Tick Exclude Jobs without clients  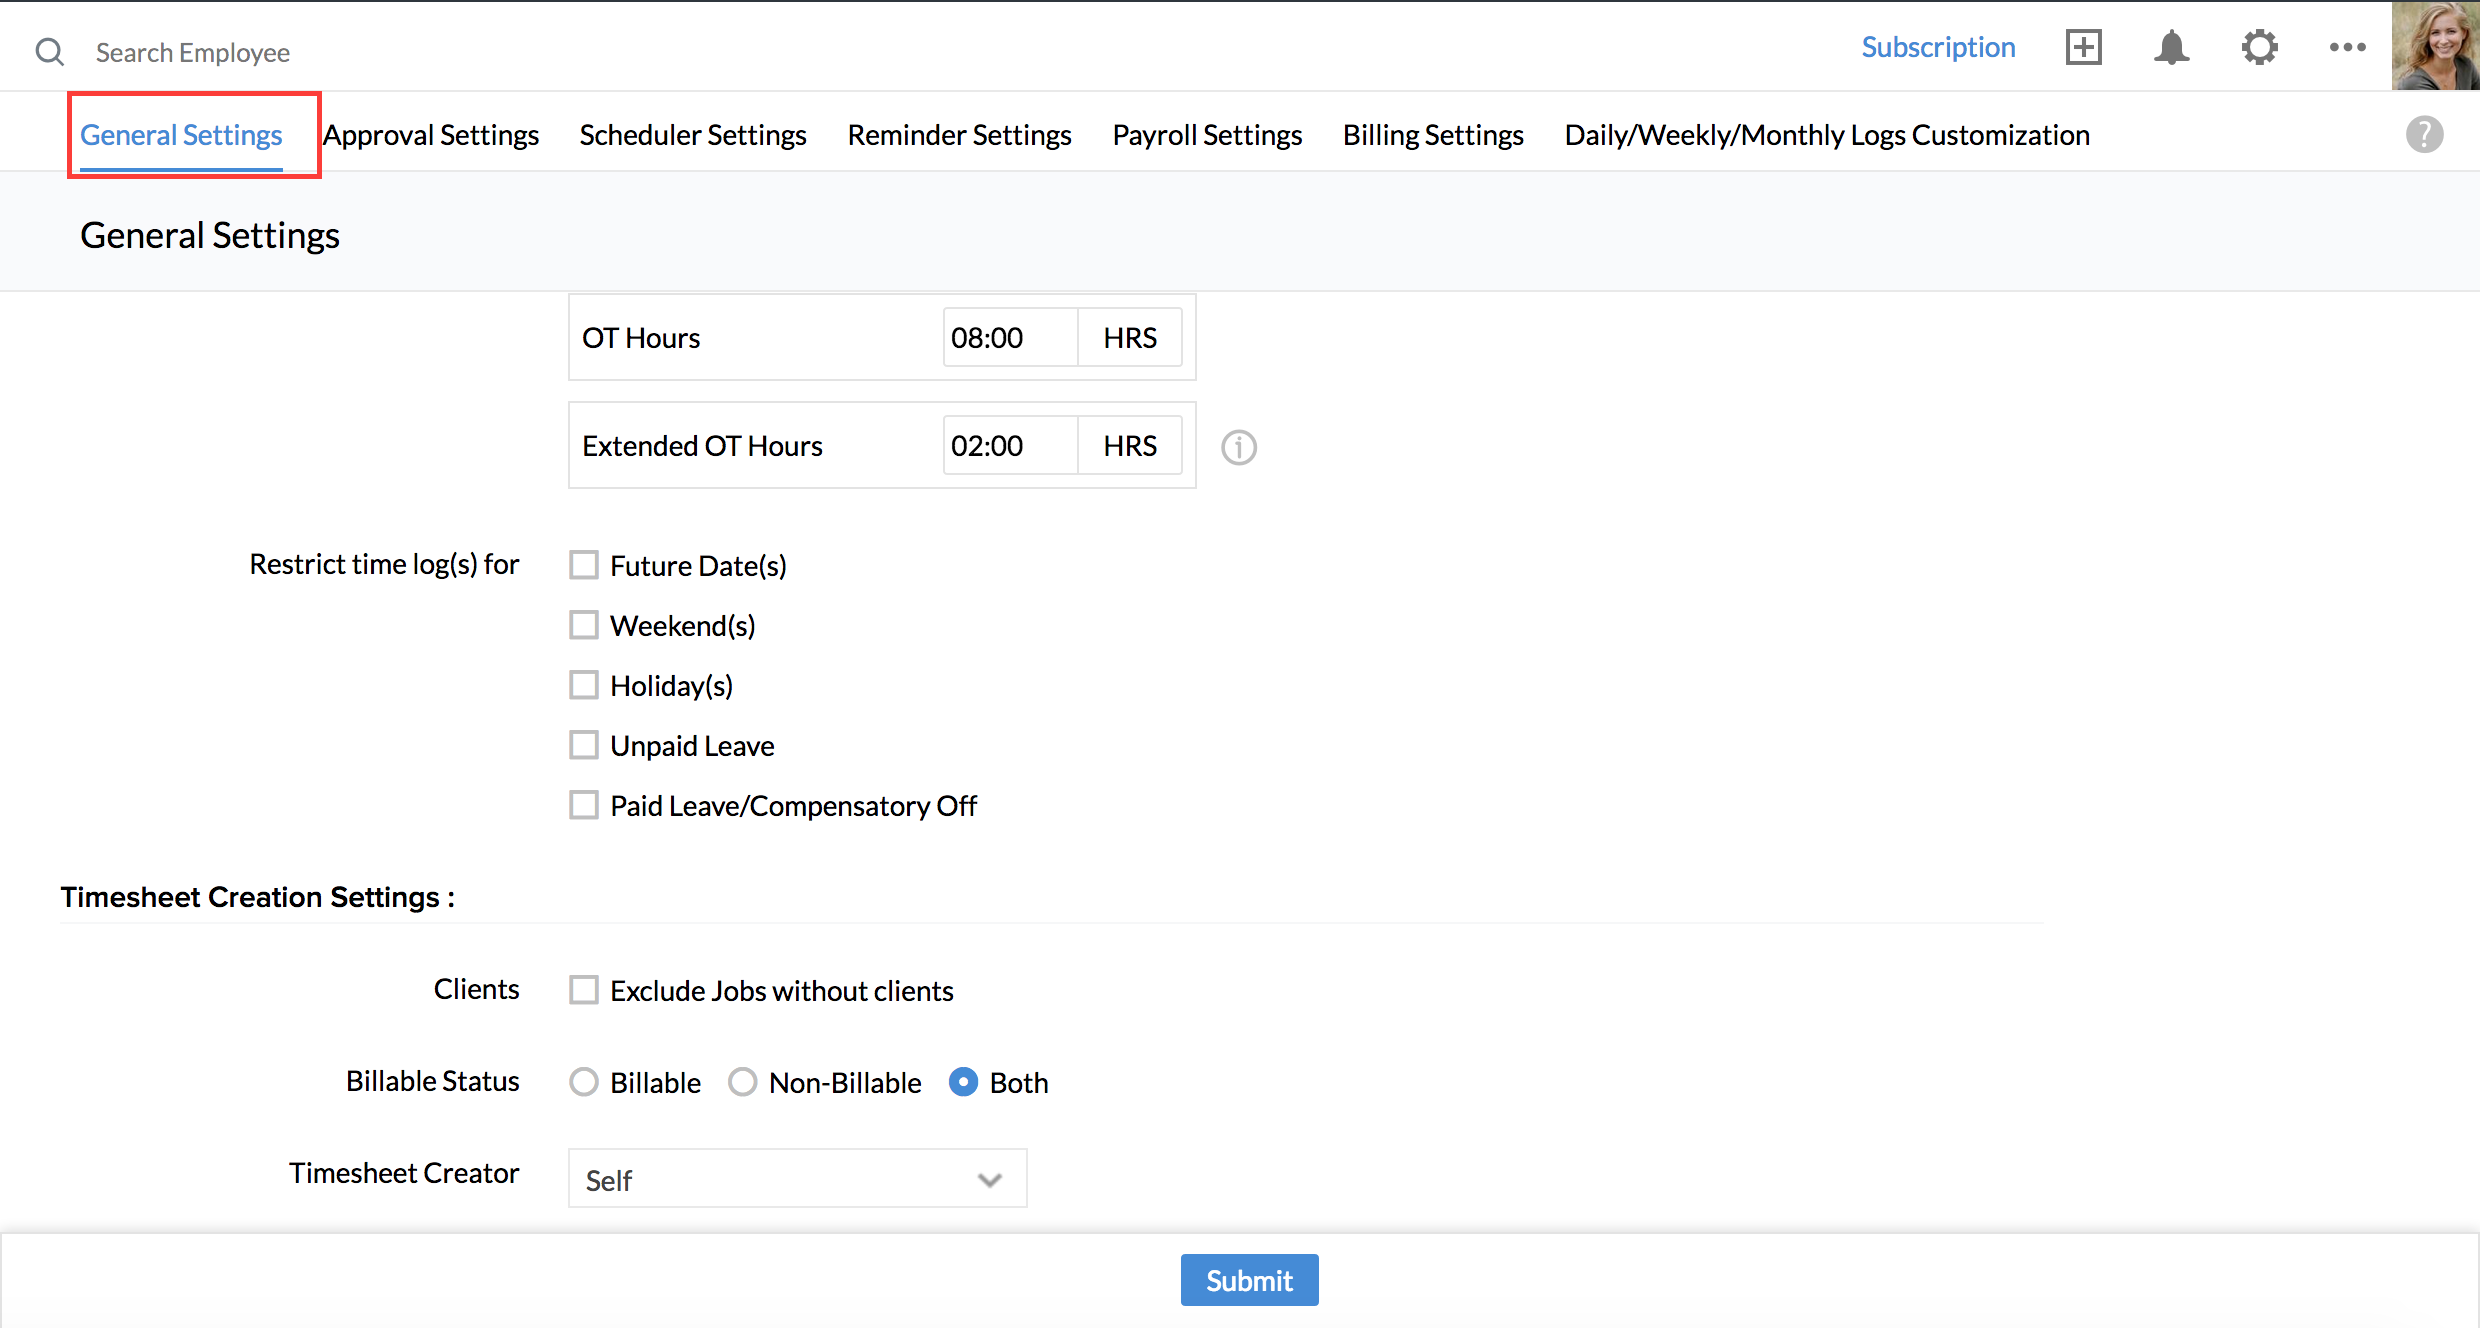[584, 990]
